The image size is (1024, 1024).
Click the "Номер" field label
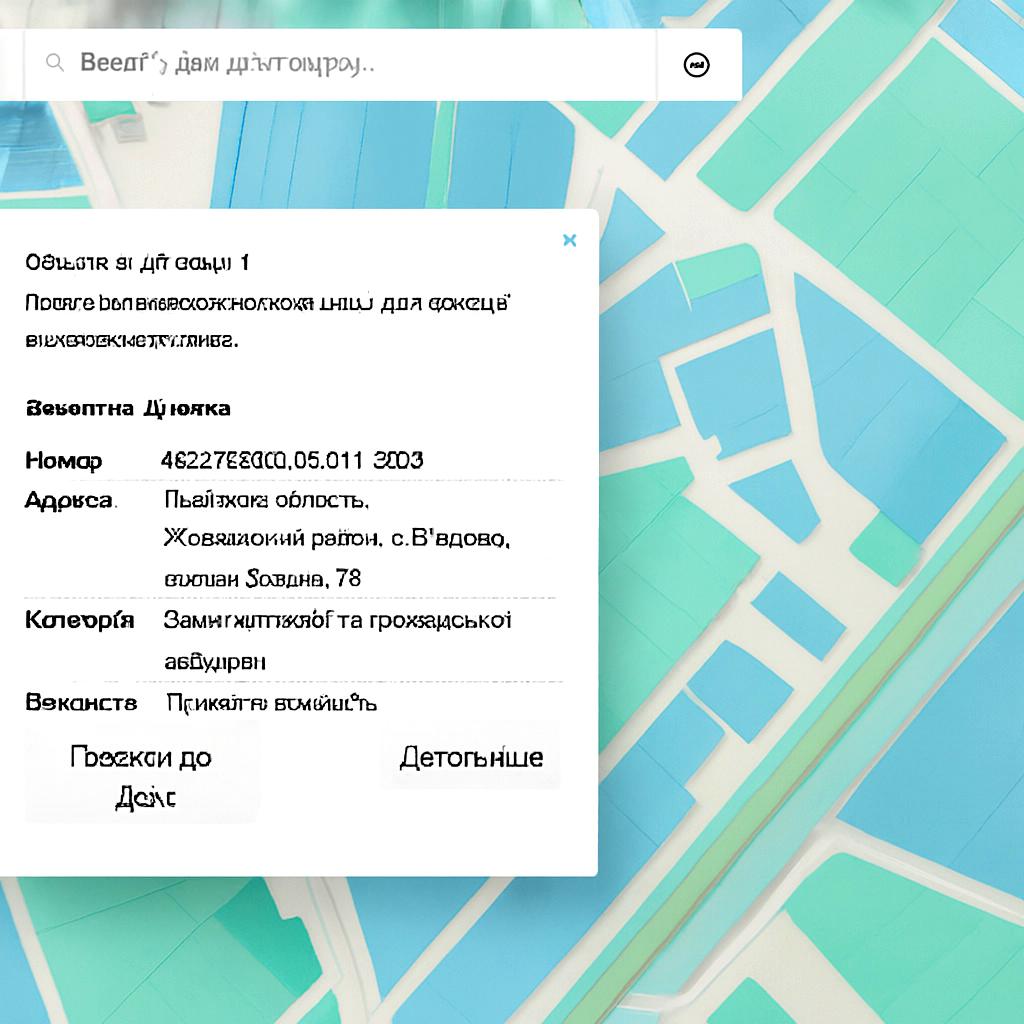pyautogui.click(x=63, y=460)
